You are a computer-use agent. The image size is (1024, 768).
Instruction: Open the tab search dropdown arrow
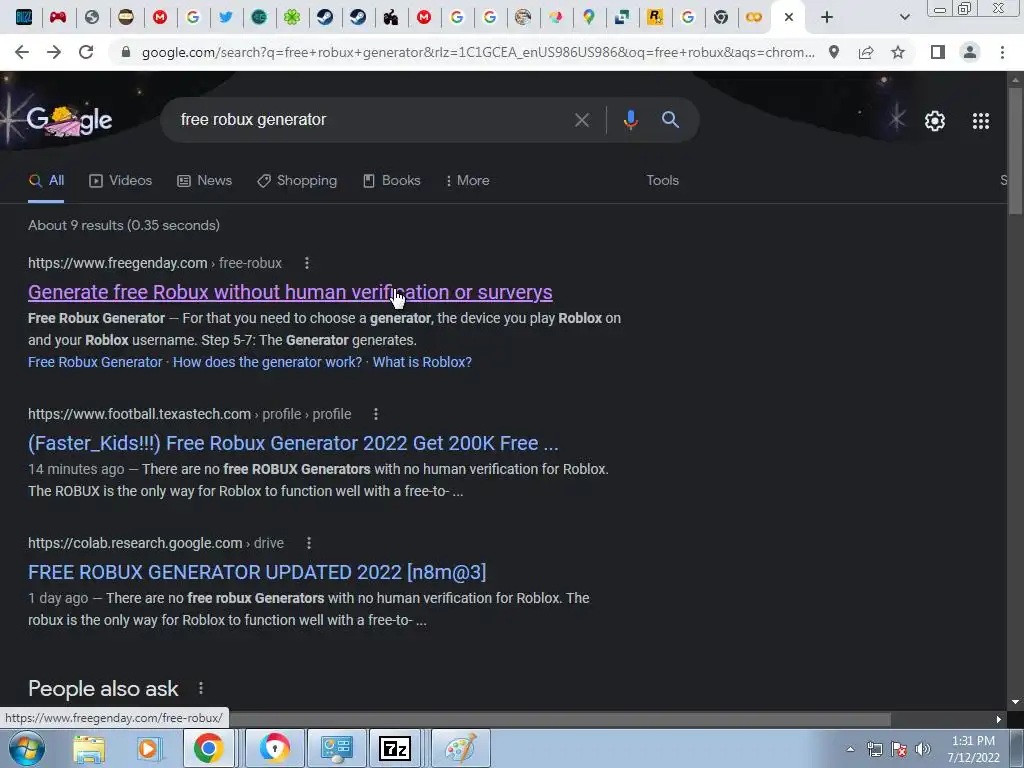[904, 17]
